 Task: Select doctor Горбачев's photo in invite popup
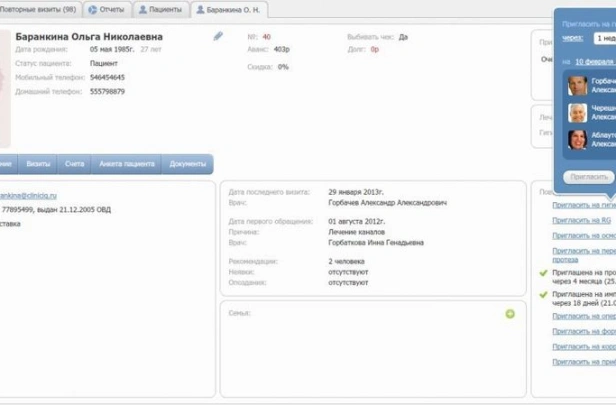point(577,85)
